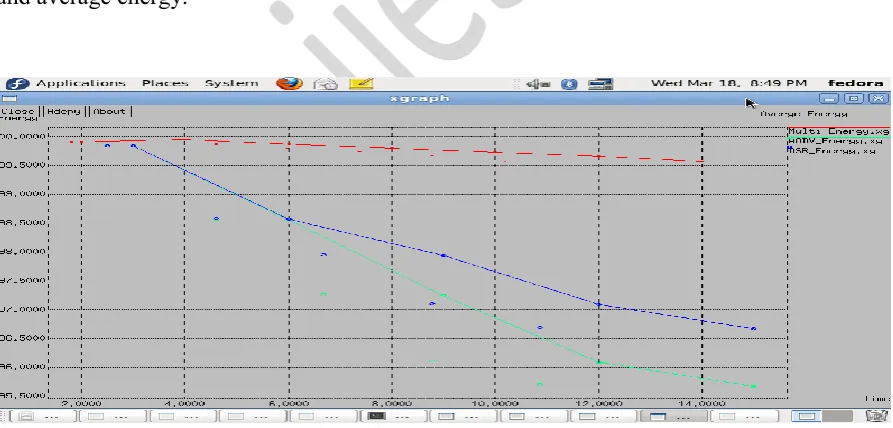The image size is (893, 428).
Task: Click the 6.0000 x-axis label
Action: click(x=289, y=403)
